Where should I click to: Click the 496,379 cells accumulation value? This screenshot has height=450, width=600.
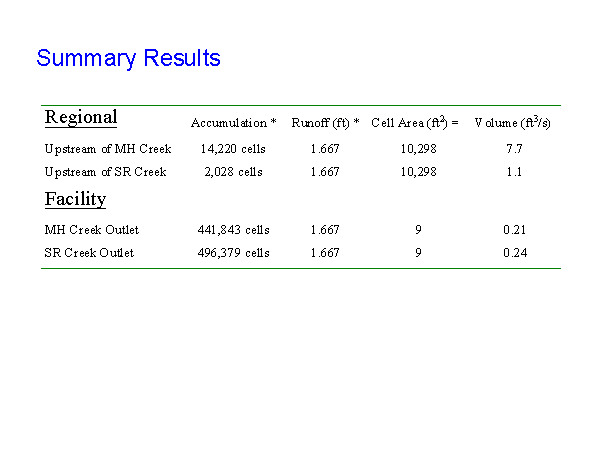click(x=234, y=253)
